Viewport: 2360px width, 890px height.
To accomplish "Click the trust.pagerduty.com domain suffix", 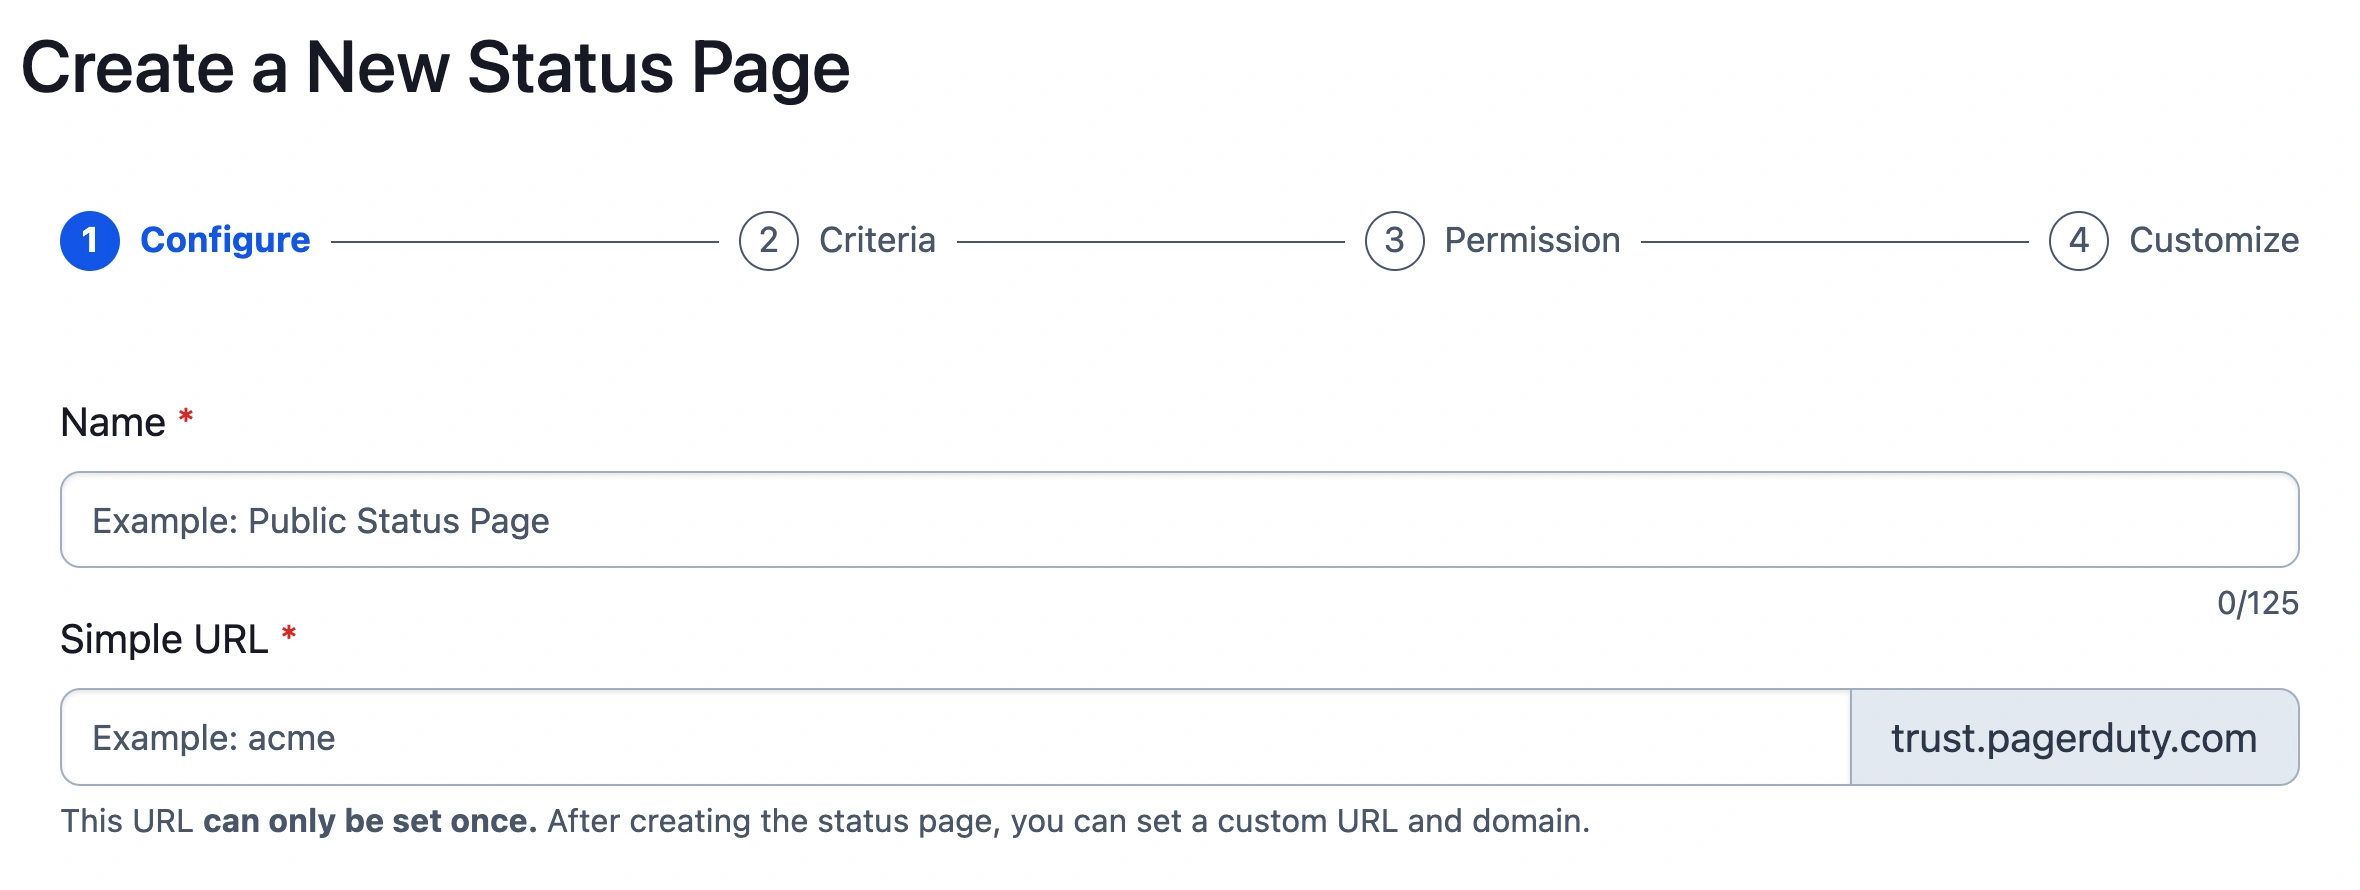I will coord(2074,738).
